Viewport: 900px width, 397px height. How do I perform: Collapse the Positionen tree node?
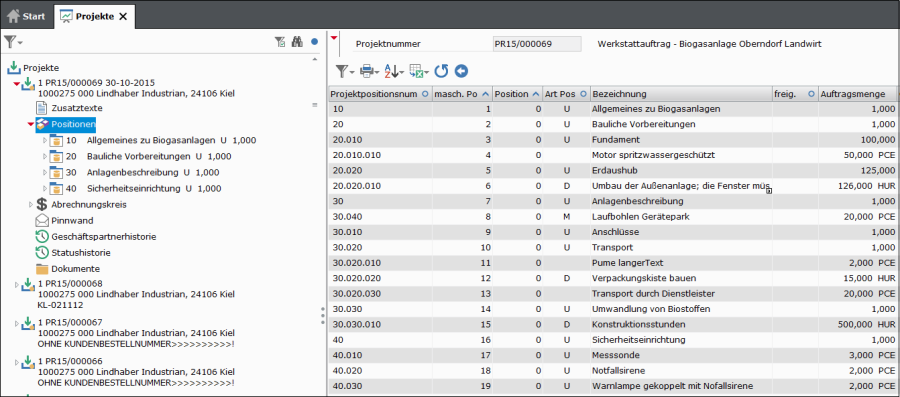point(30,124)
